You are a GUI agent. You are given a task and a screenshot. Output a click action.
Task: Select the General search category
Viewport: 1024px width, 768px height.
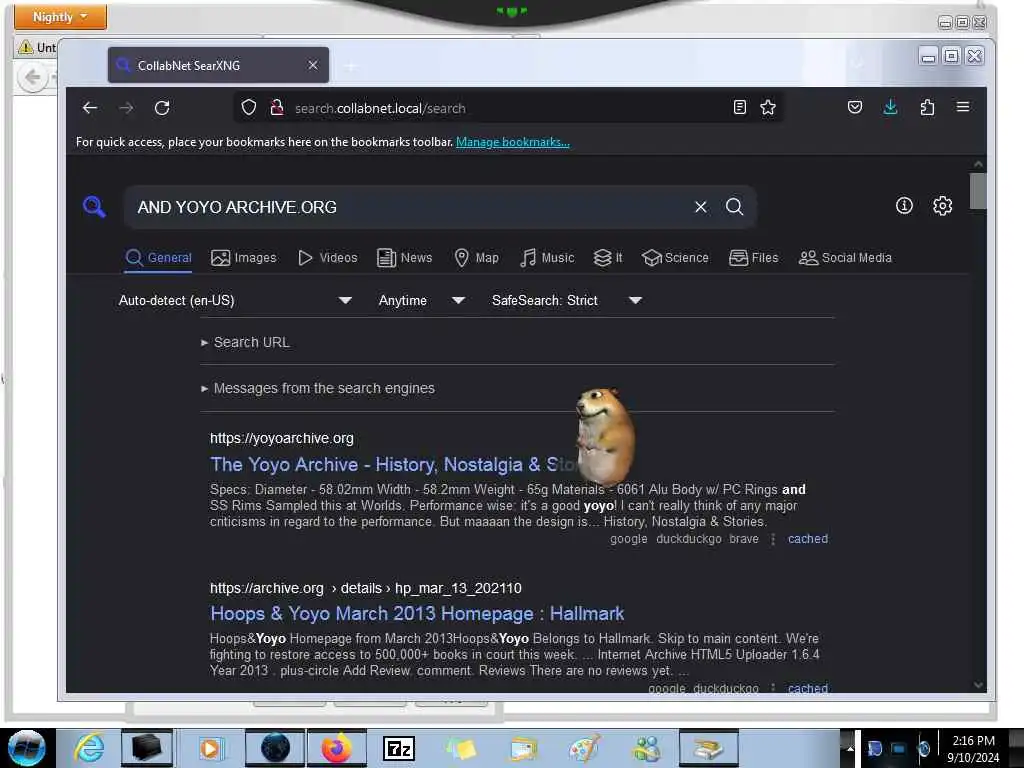click(159, 257)
